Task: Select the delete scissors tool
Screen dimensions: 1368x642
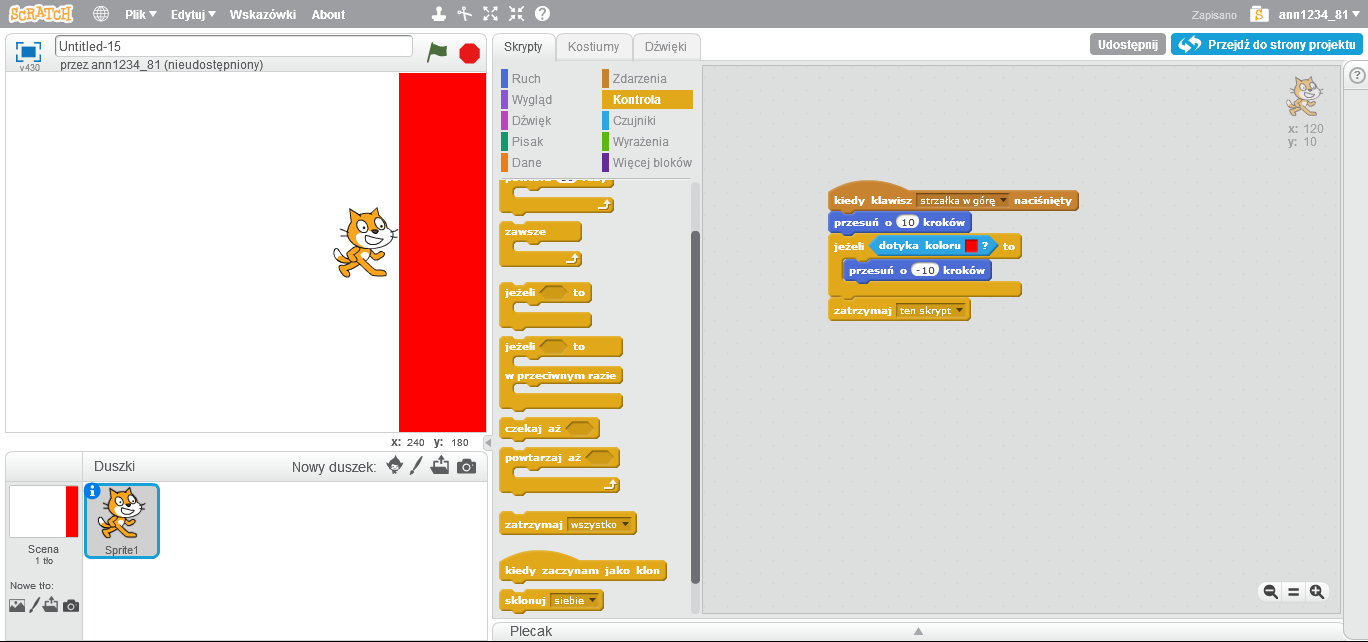Action: 465,14
